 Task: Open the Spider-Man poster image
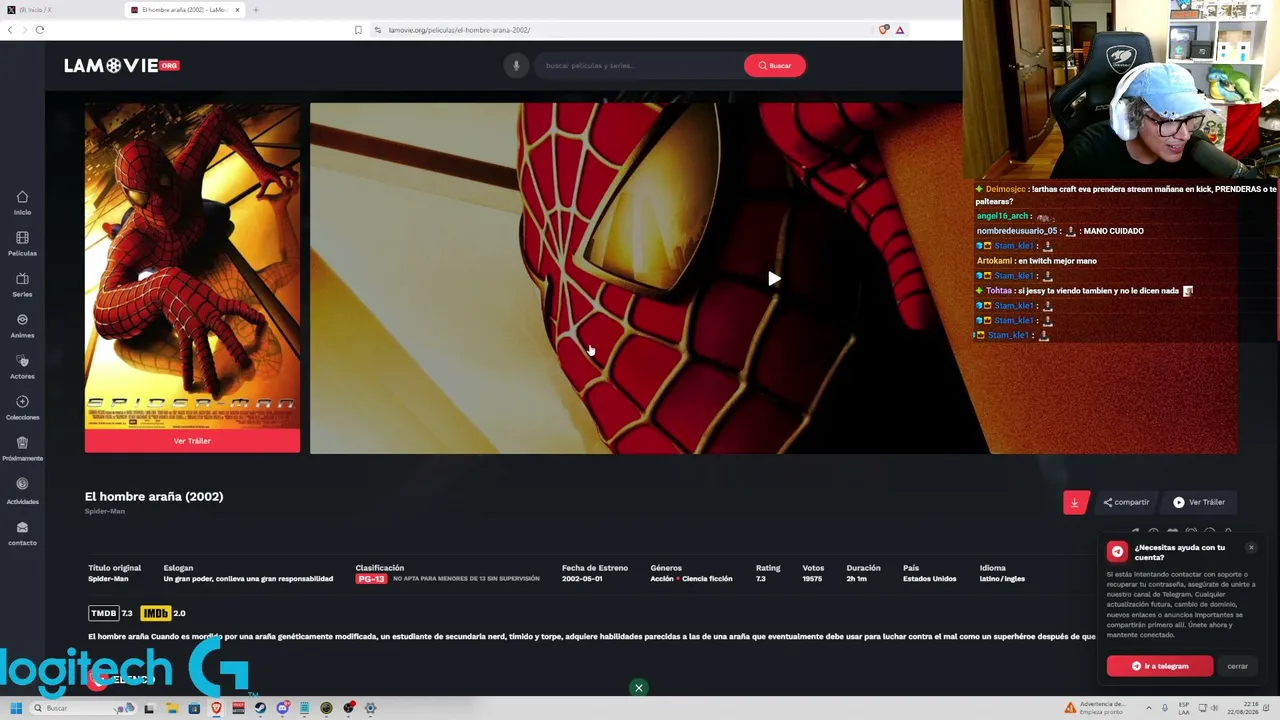point(192,266)
